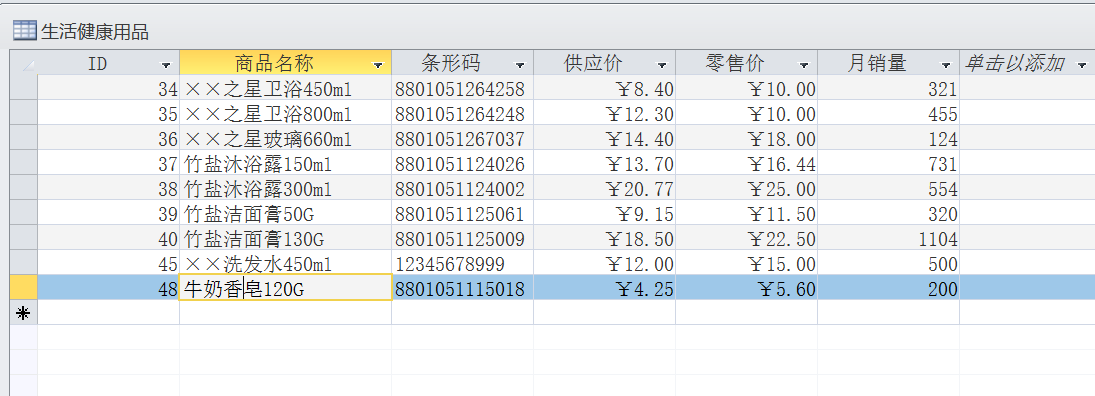Click barcode 8801051125061
This screenshot has width=1095, height=396.
(462, 213)
